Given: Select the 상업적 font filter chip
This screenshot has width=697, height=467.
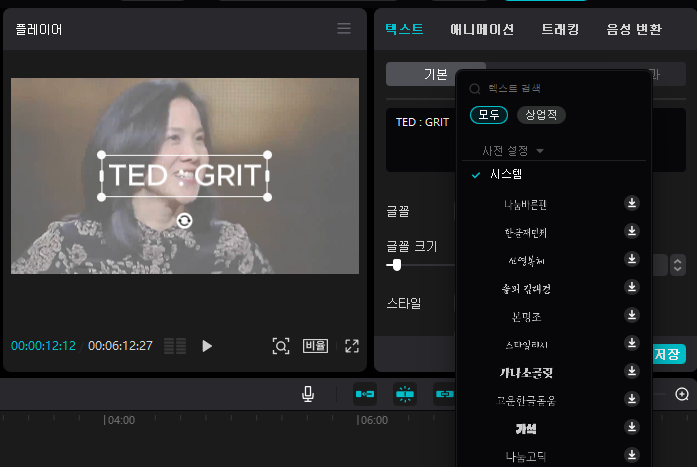Looking at the screenshot, I should click(x=541, y=115).
